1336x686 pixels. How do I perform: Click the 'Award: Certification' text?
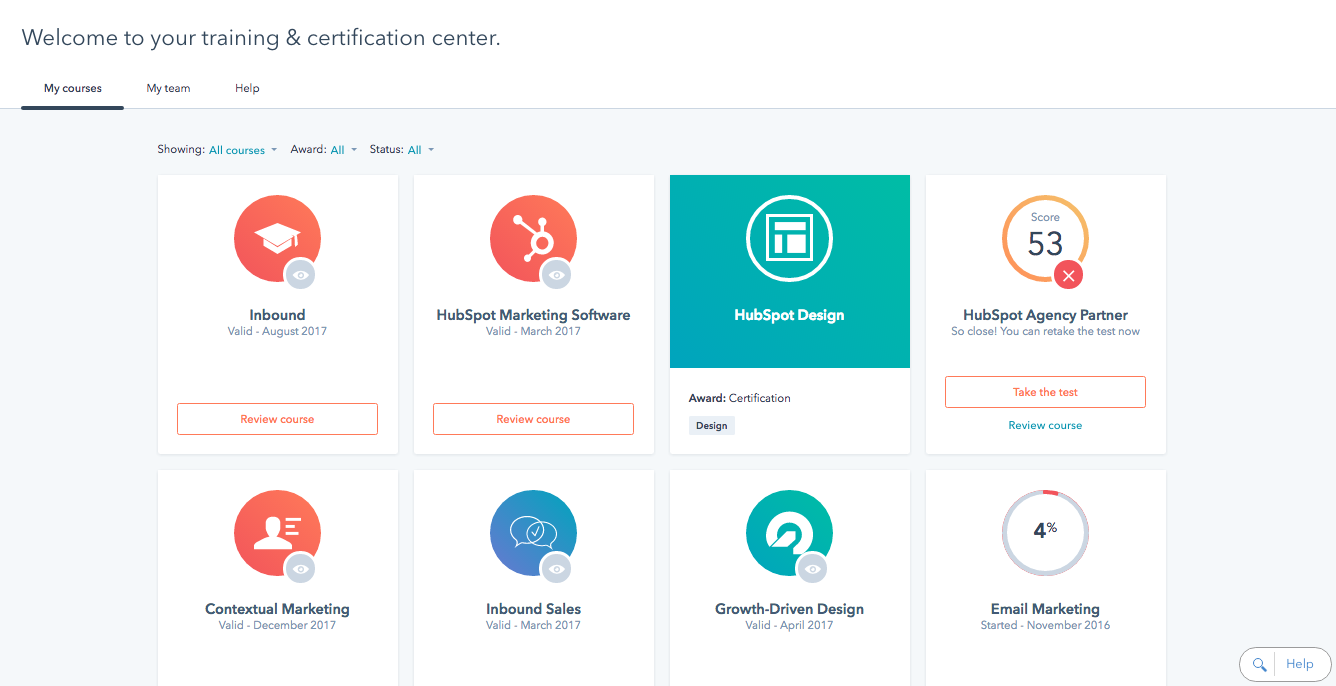click(739, 398)
